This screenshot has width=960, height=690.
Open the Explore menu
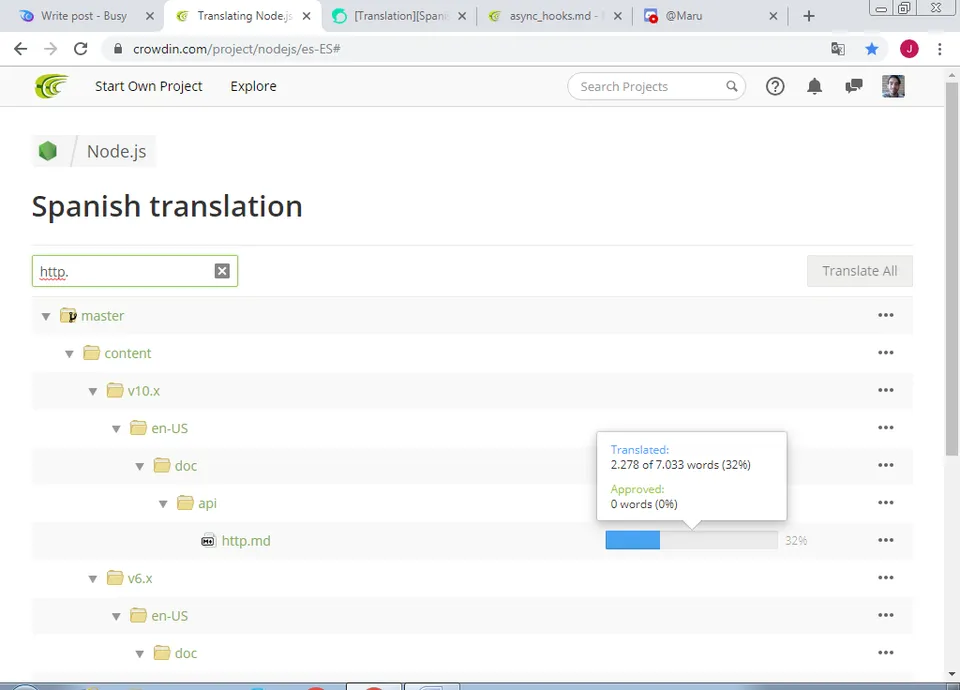(253, 86)
